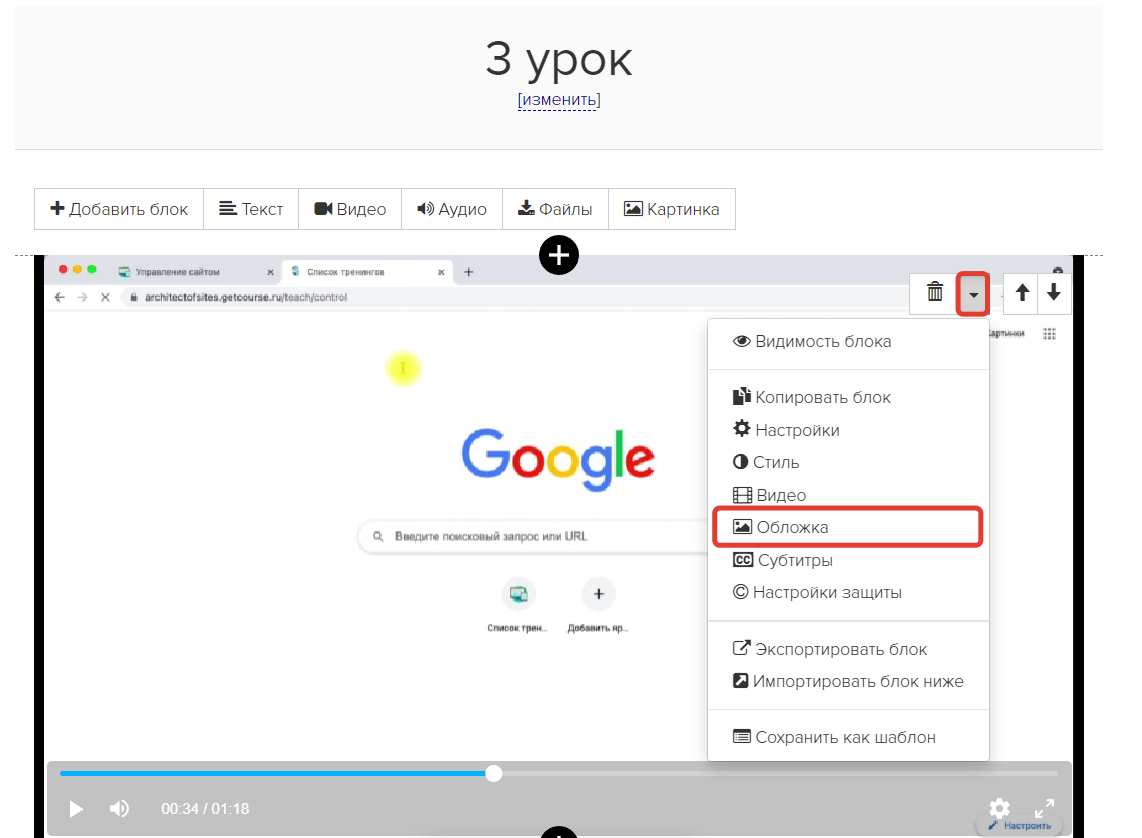The width and height of the screenshot is (1142, 838).
Task: Add a Видео block from toolbar
Action: (x=350, y=209)
